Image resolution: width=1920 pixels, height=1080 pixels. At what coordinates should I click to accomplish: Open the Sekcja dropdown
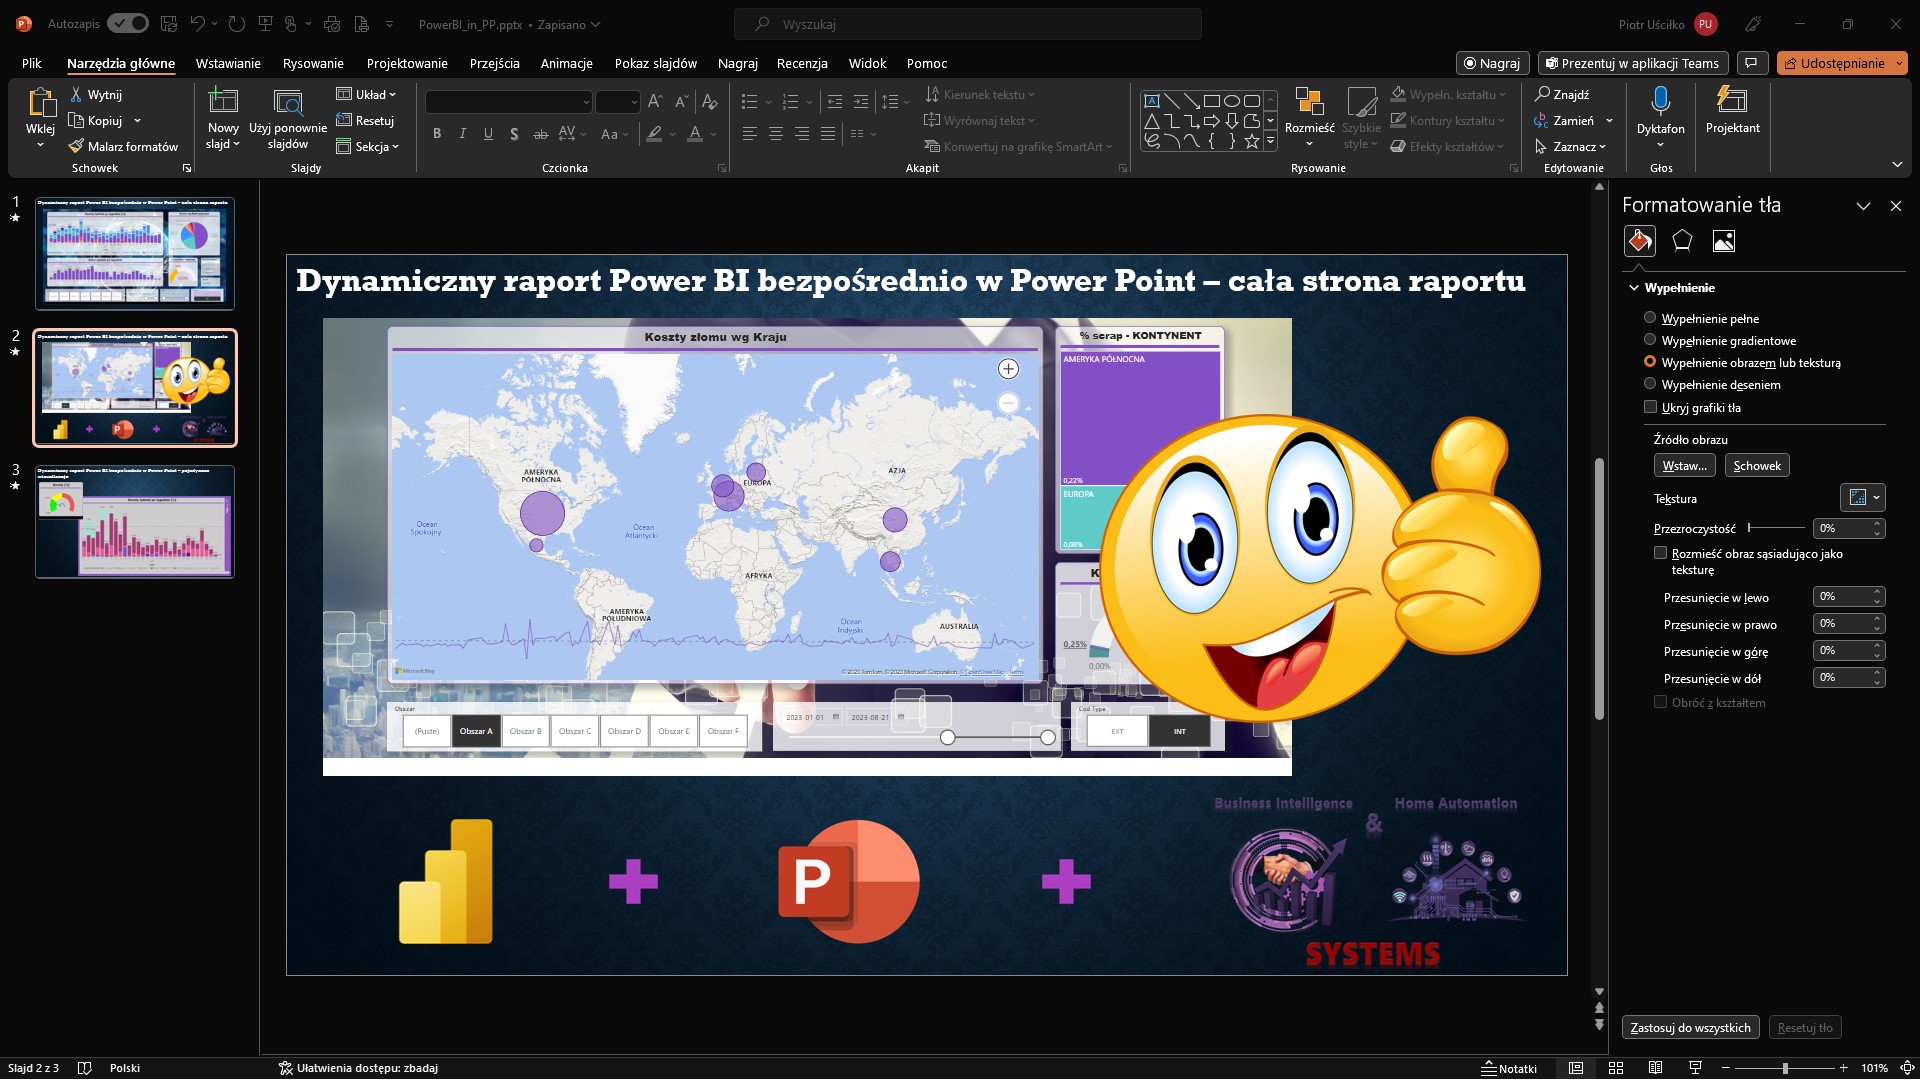[x=368, y=146]
